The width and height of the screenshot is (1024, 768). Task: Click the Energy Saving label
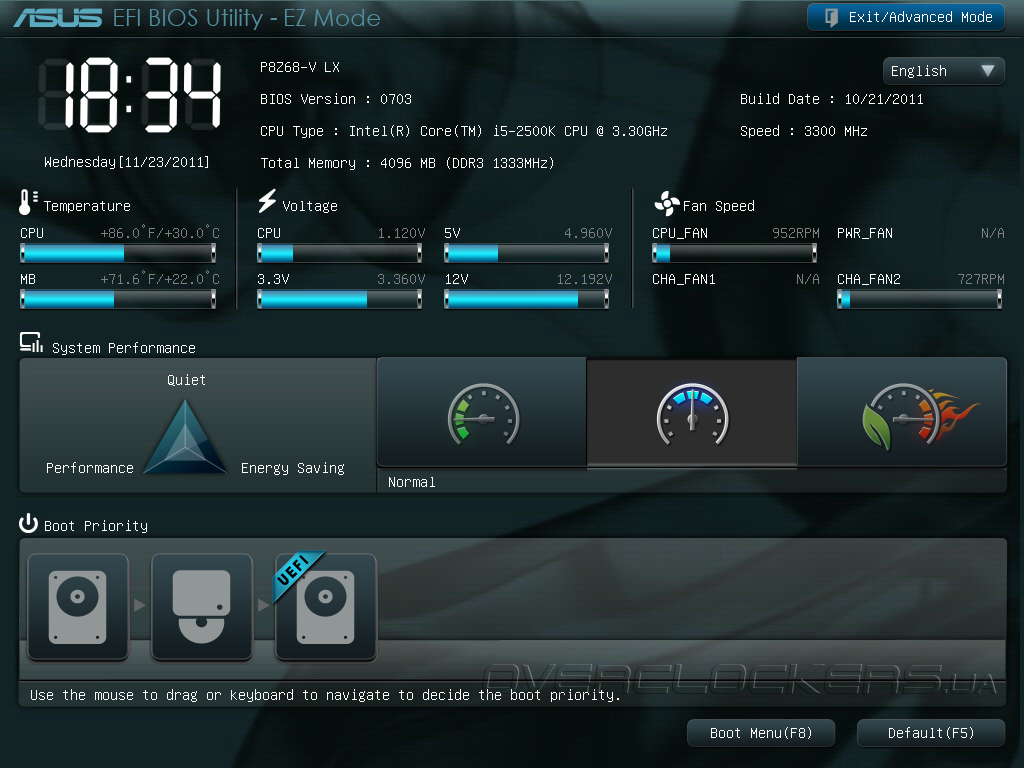(293, 468)
